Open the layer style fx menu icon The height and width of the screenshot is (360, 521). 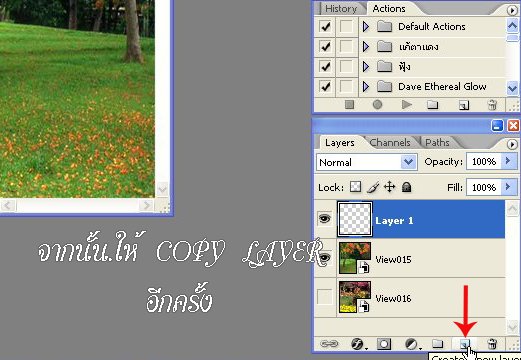(358, 344)
